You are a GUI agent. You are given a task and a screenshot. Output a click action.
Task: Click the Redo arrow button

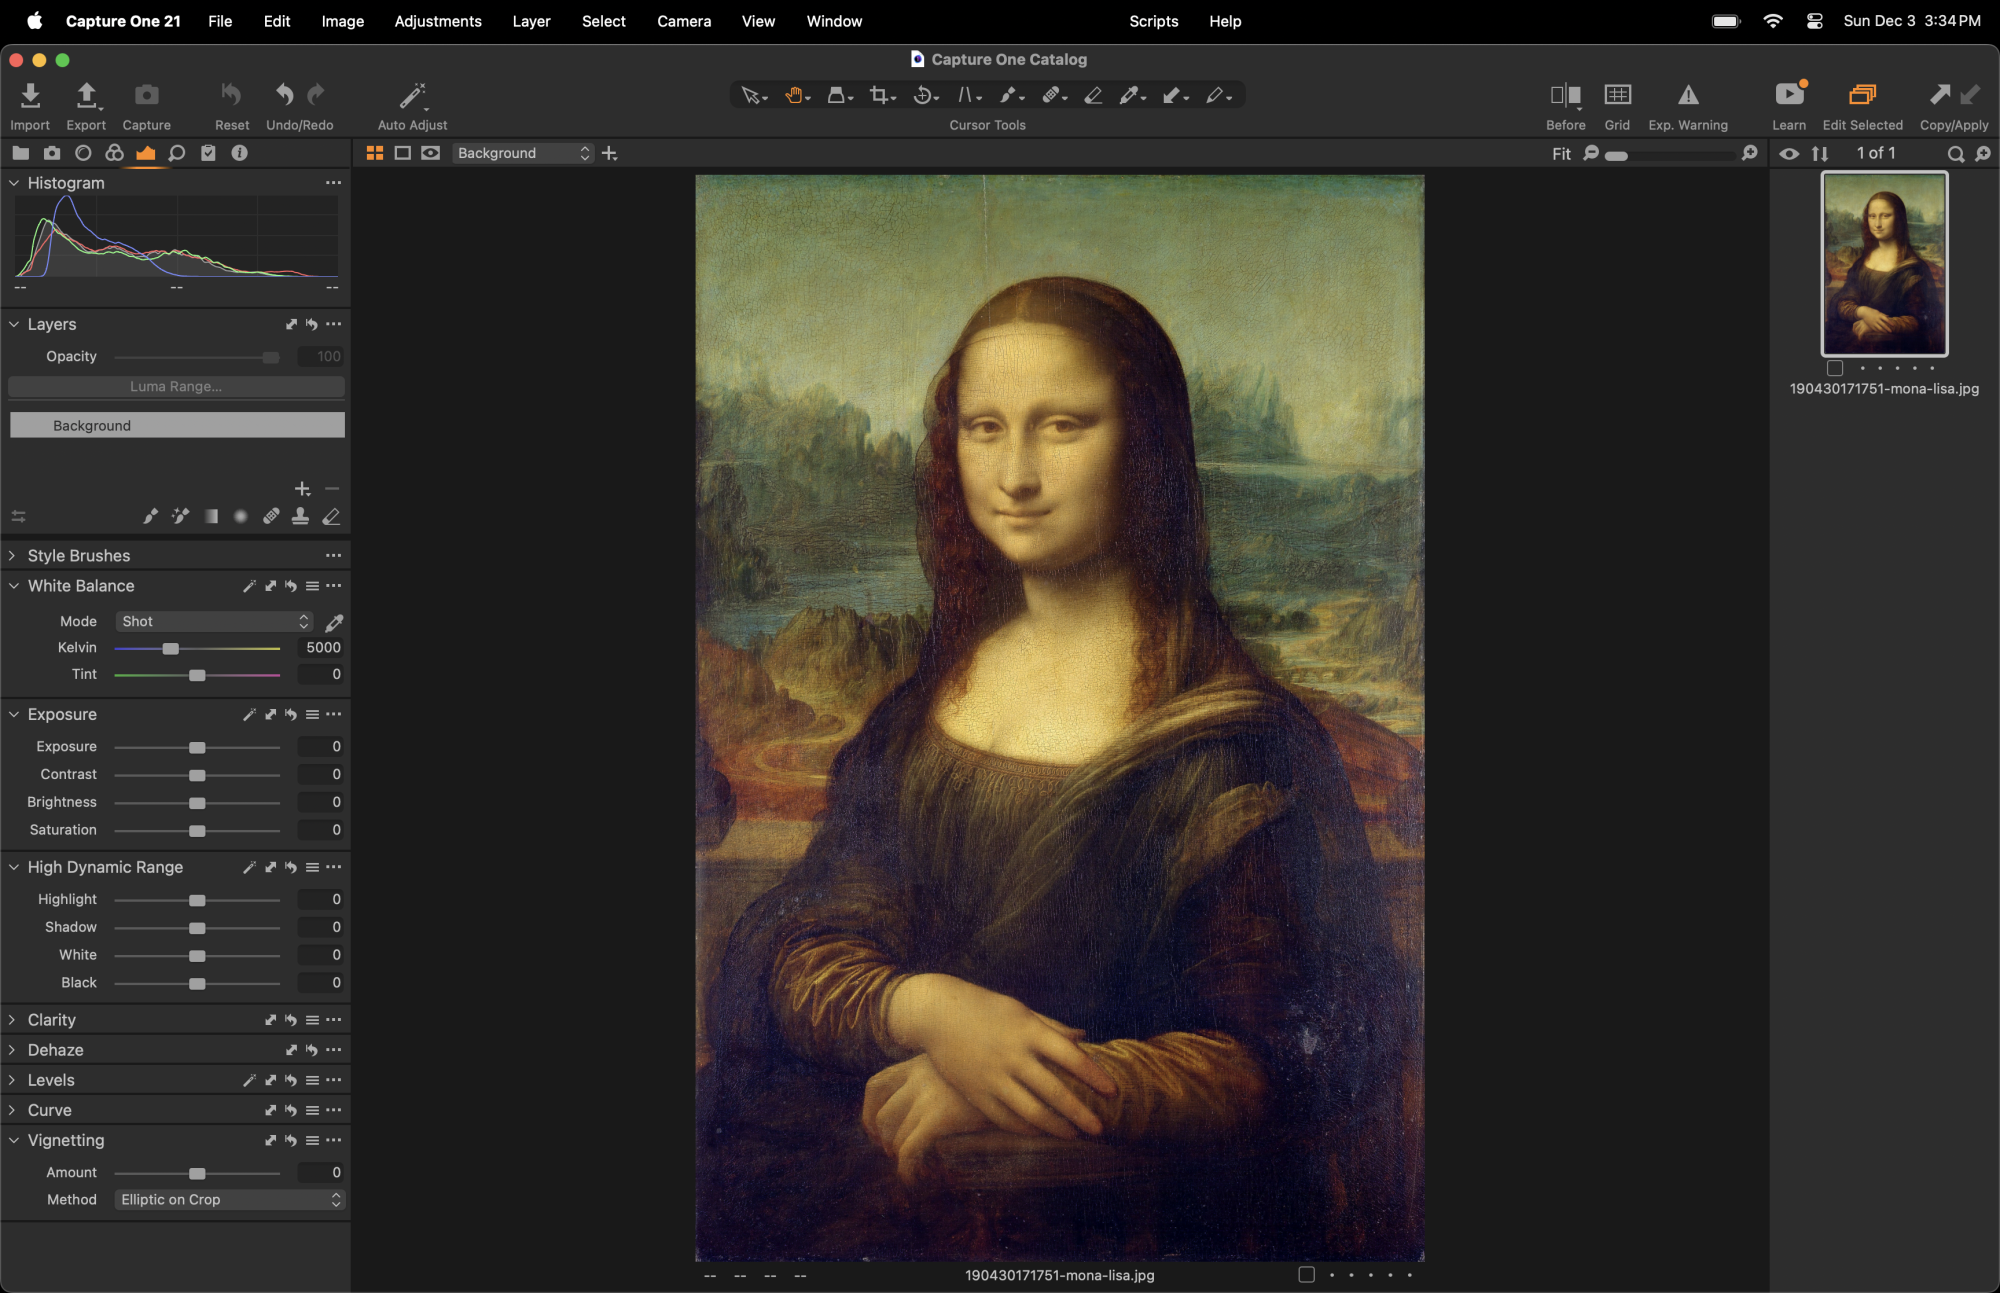[316, 95]
